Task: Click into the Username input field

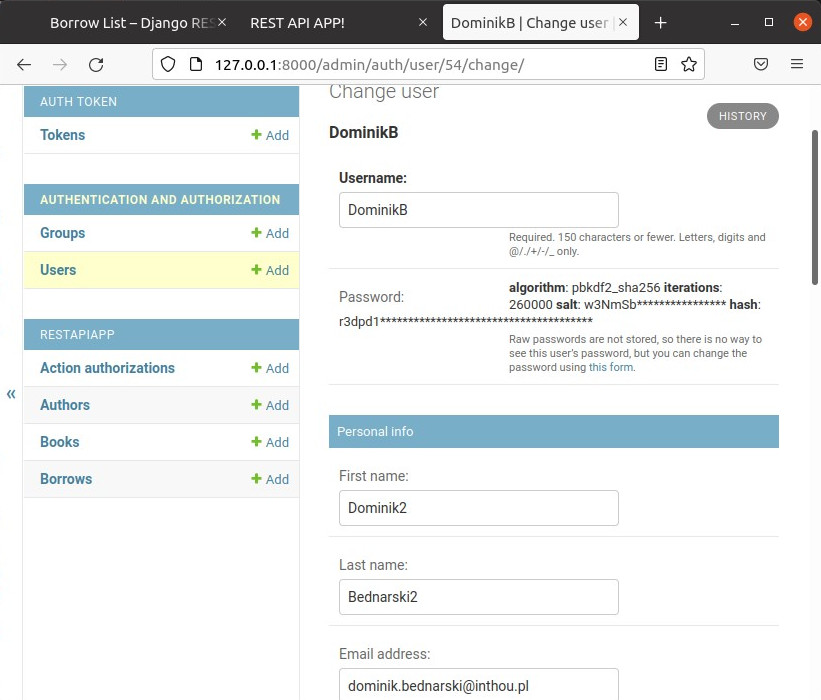Action: click(x=478, y=210)
